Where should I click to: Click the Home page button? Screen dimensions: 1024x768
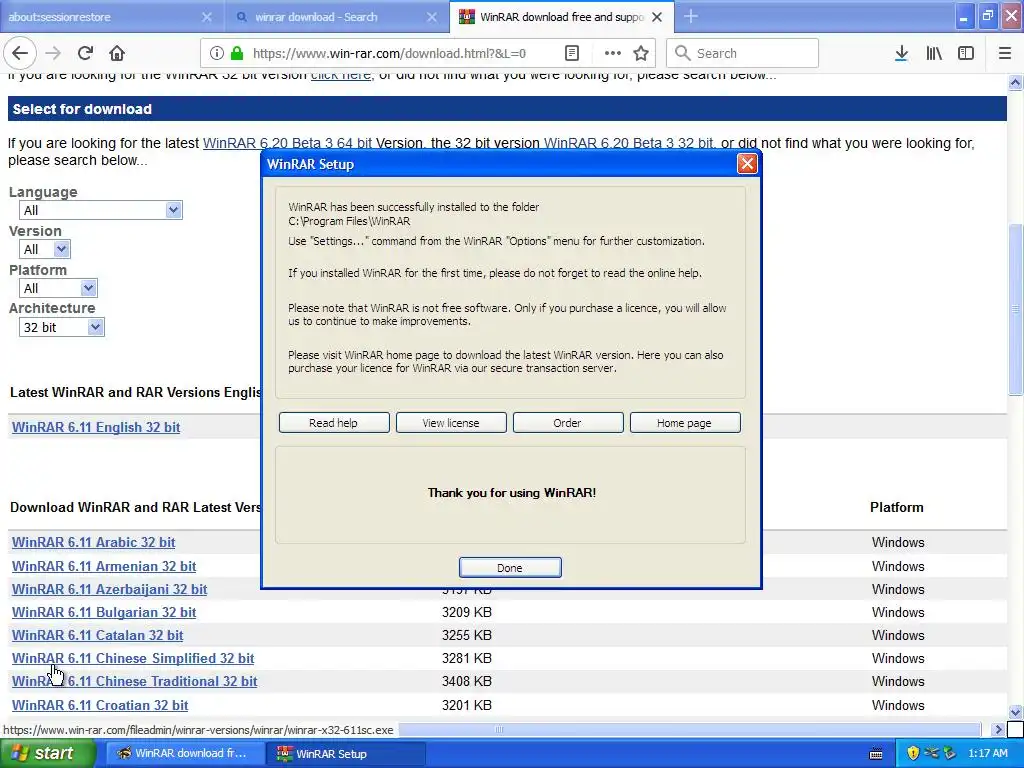tap(684, 423)
